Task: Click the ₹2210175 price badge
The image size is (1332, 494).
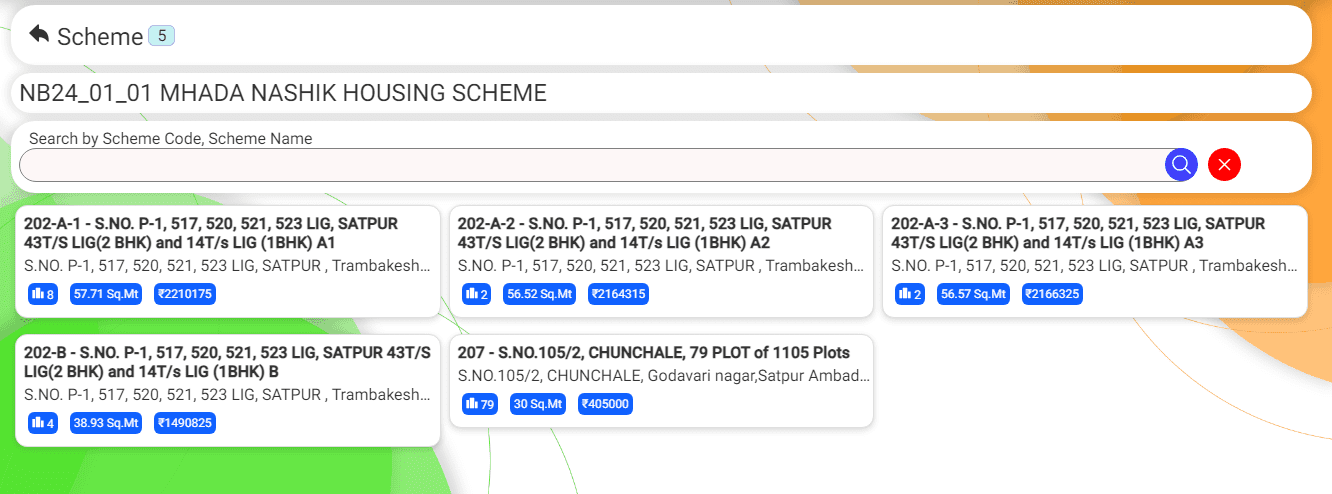Action: 185,294
